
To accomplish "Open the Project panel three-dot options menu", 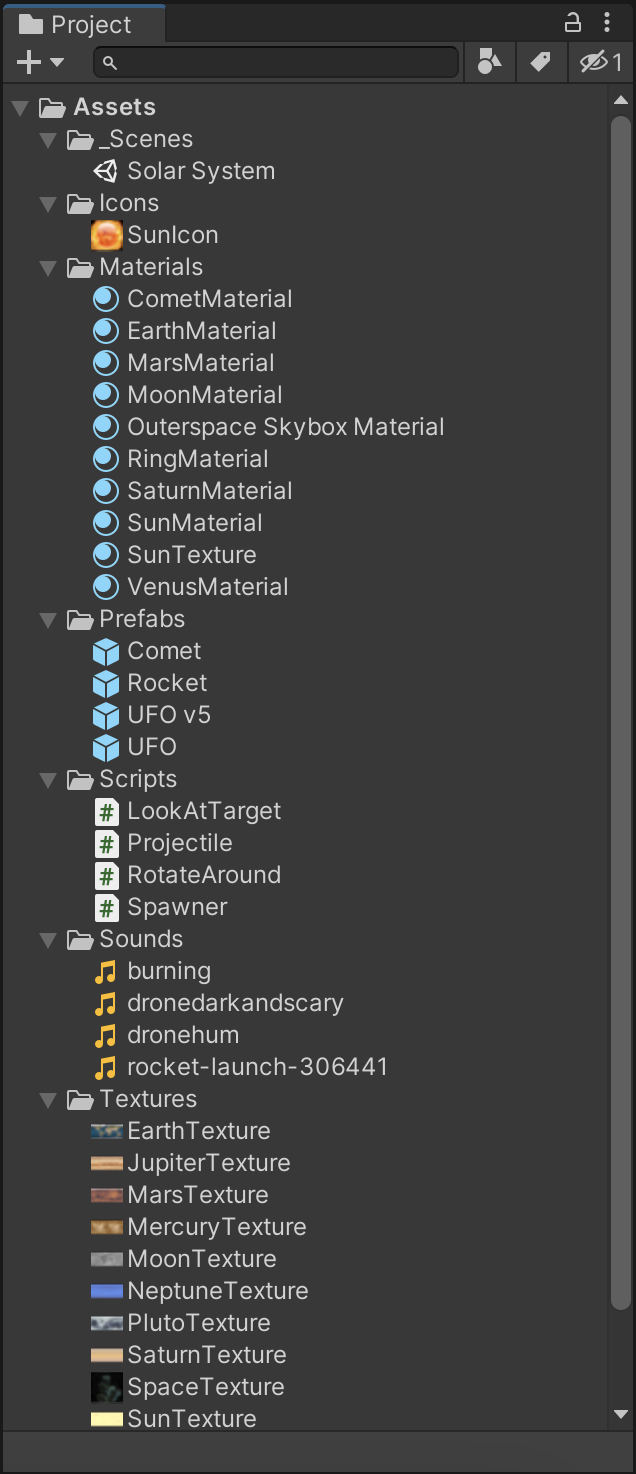I will point(607,22).
